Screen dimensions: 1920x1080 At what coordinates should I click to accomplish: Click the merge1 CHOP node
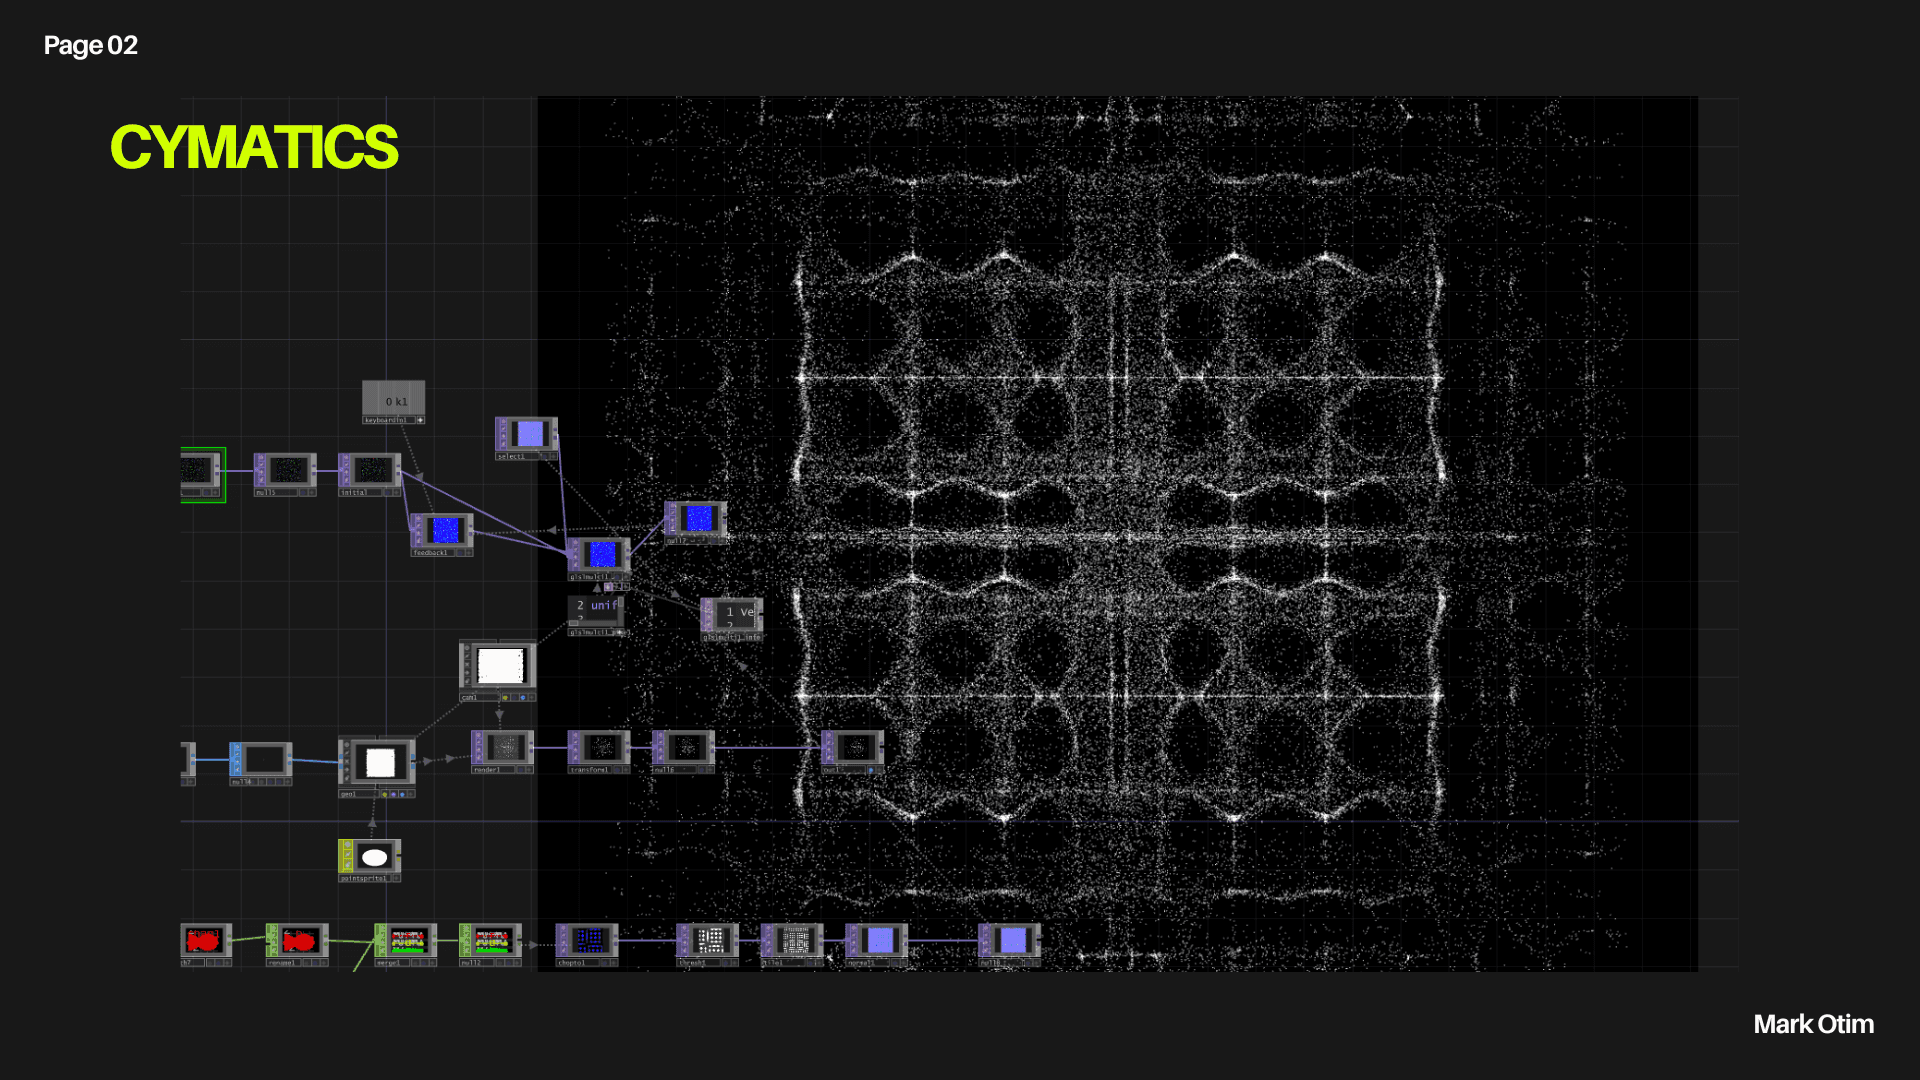[x=407, y=940]
